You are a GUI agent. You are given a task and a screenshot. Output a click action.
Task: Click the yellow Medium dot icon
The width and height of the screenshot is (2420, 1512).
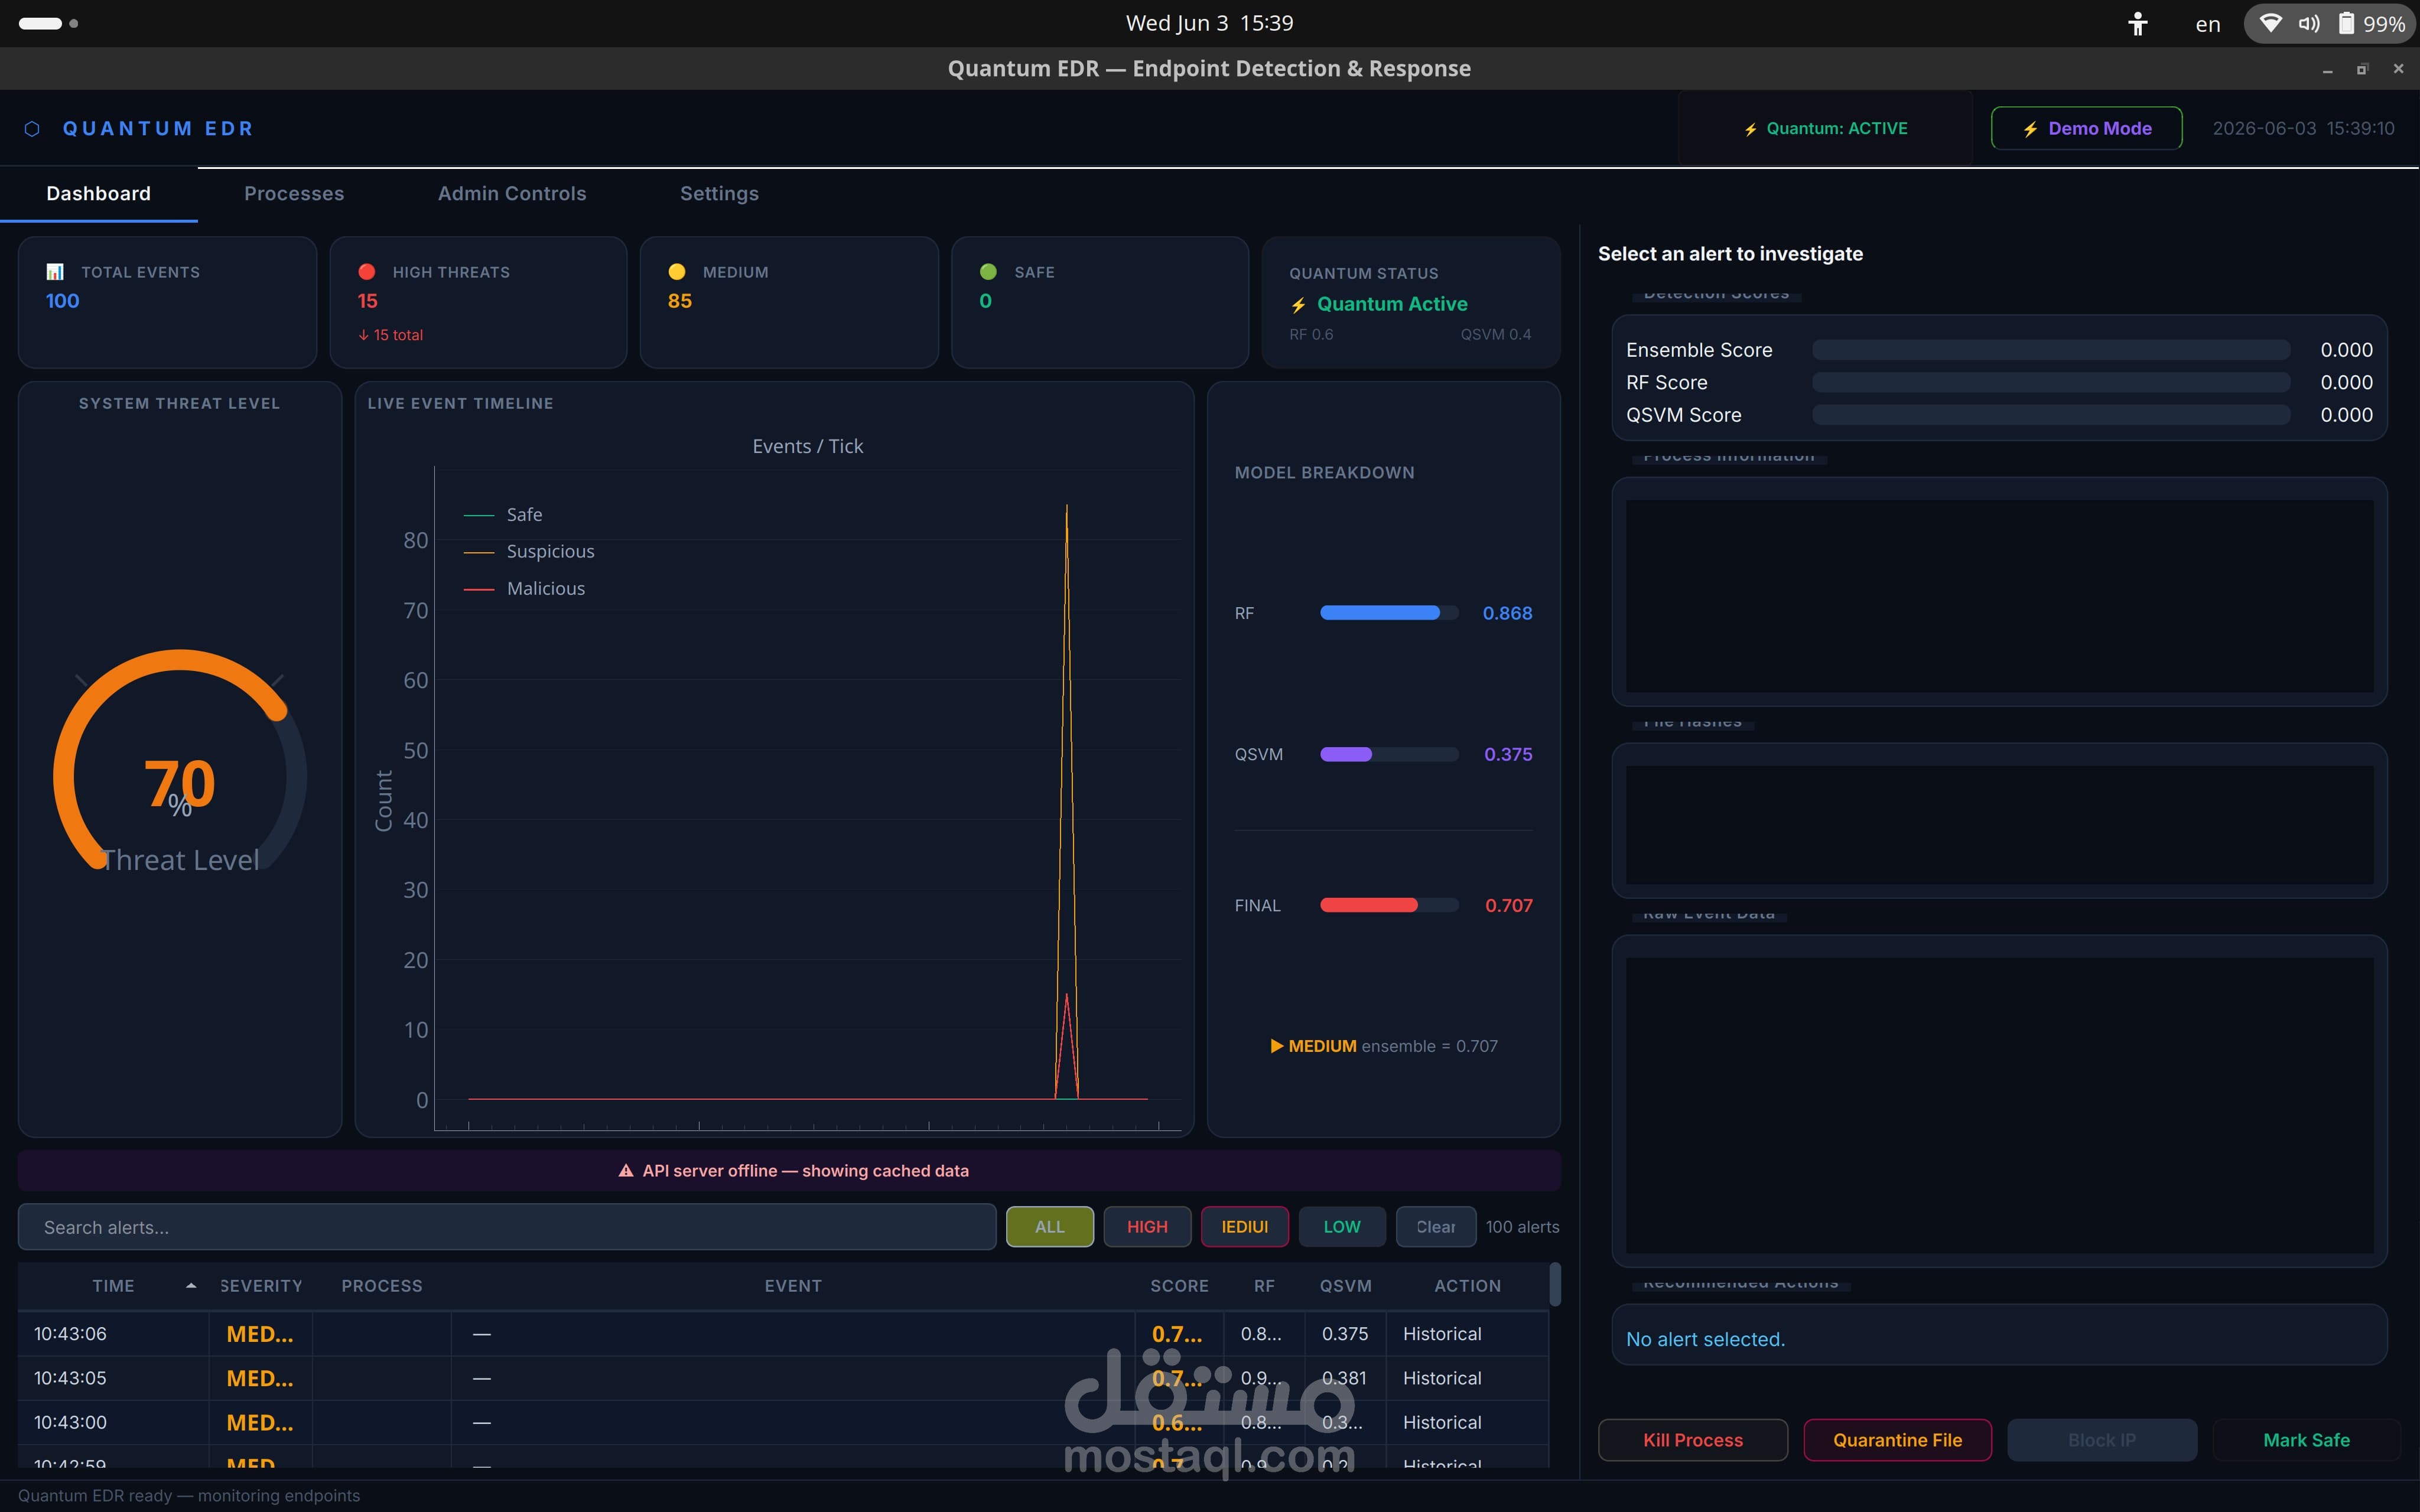[x=677, y=272]
